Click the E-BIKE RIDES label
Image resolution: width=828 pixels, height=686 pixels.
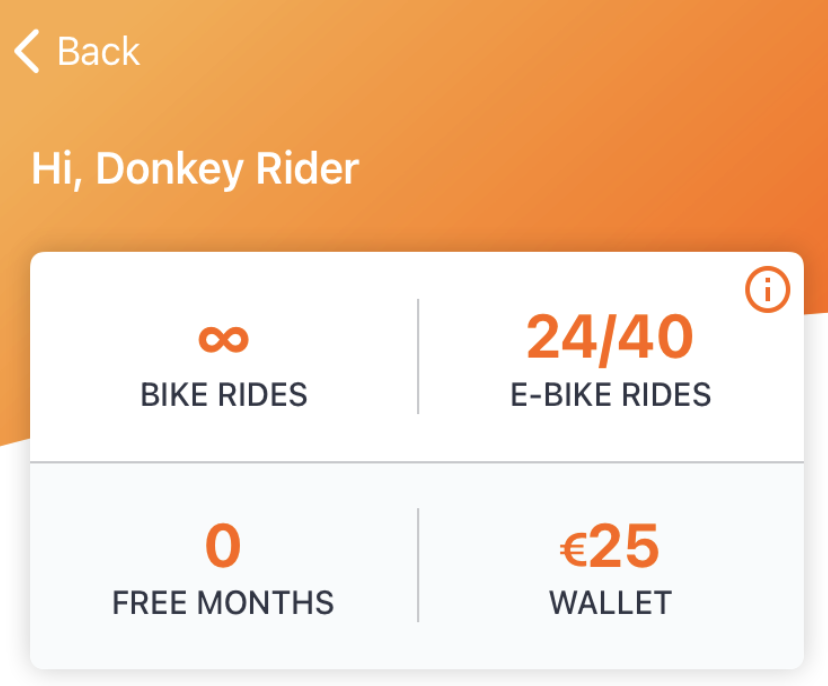pos(610,394)
